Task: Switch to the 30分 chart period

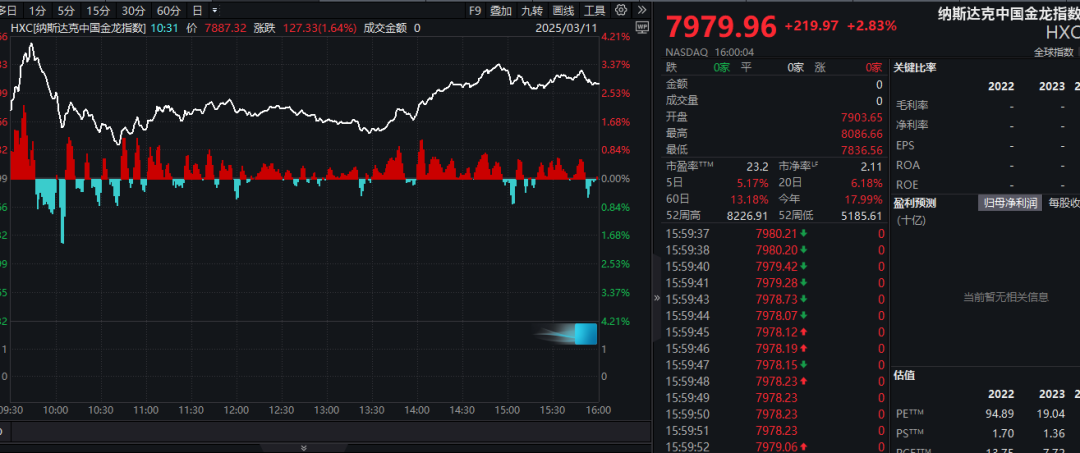Action: [133, 10]
